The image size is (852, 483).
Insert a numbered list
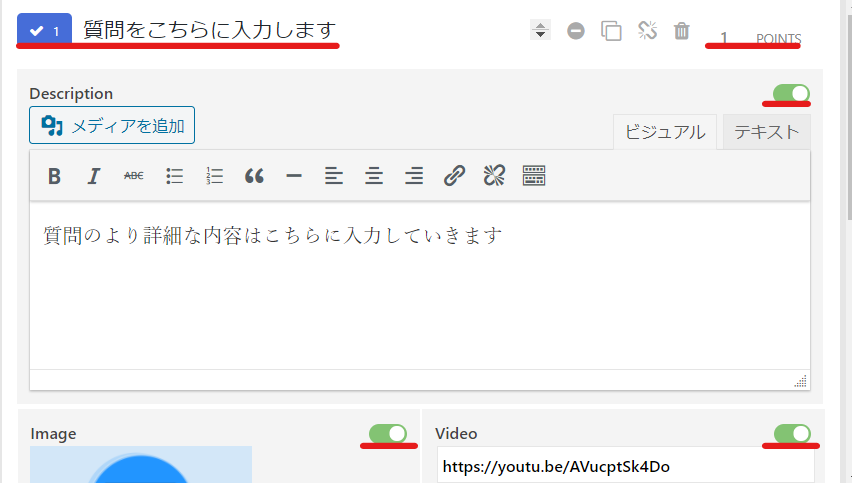(214, 176)
